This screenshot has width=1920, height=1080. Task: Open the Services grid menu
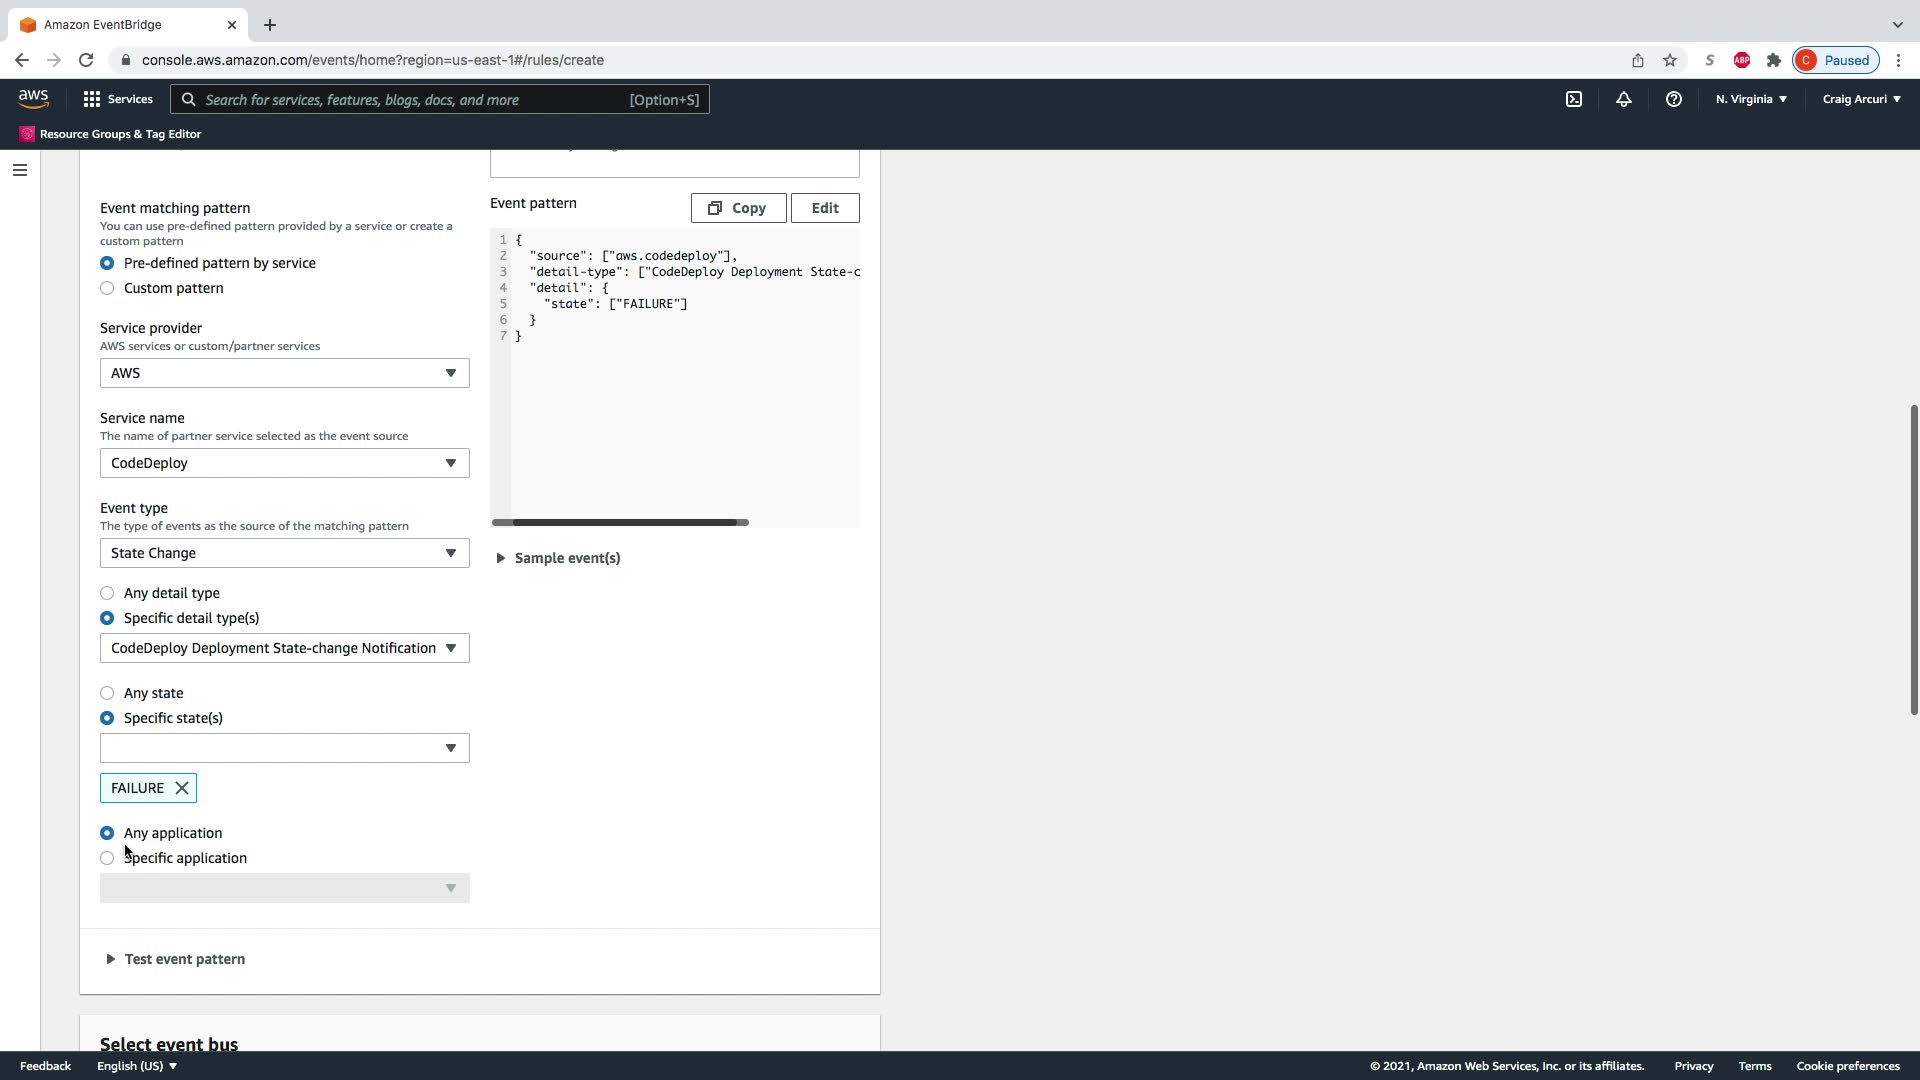coord(118,99)
